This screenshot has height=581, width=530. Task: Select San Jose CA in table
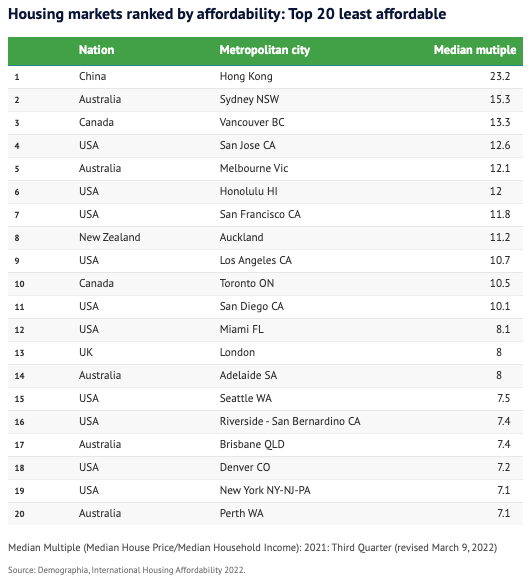click(x=248, y=145)
